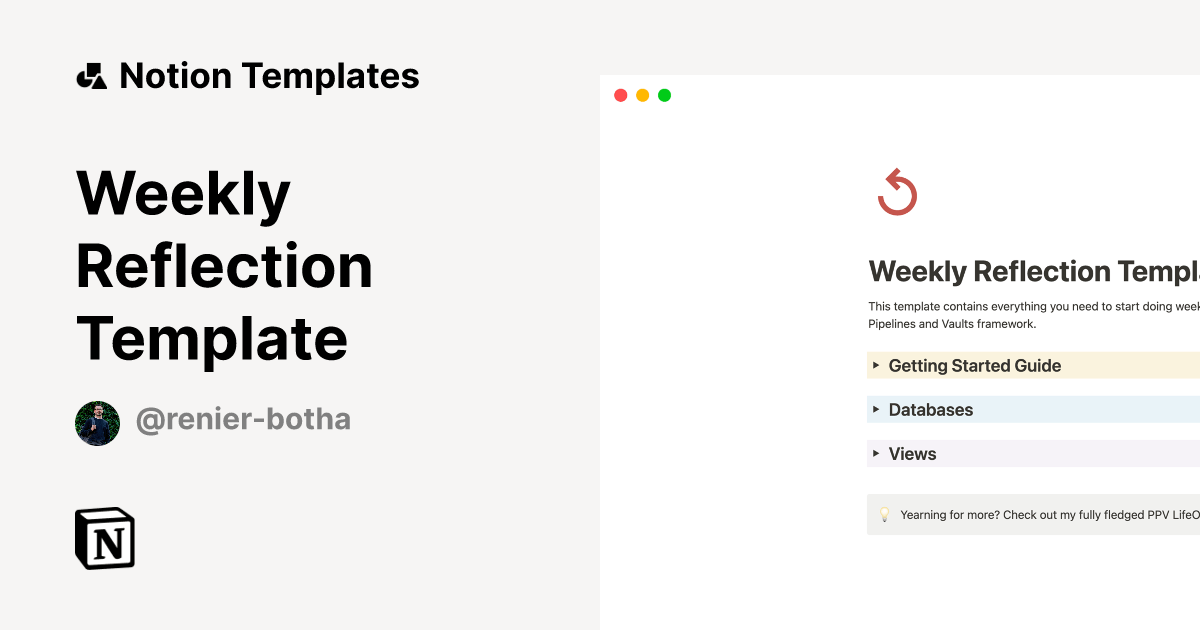Click the red traffic light window dot
This screenshot has width=1200, height=630.
point(620,94)
